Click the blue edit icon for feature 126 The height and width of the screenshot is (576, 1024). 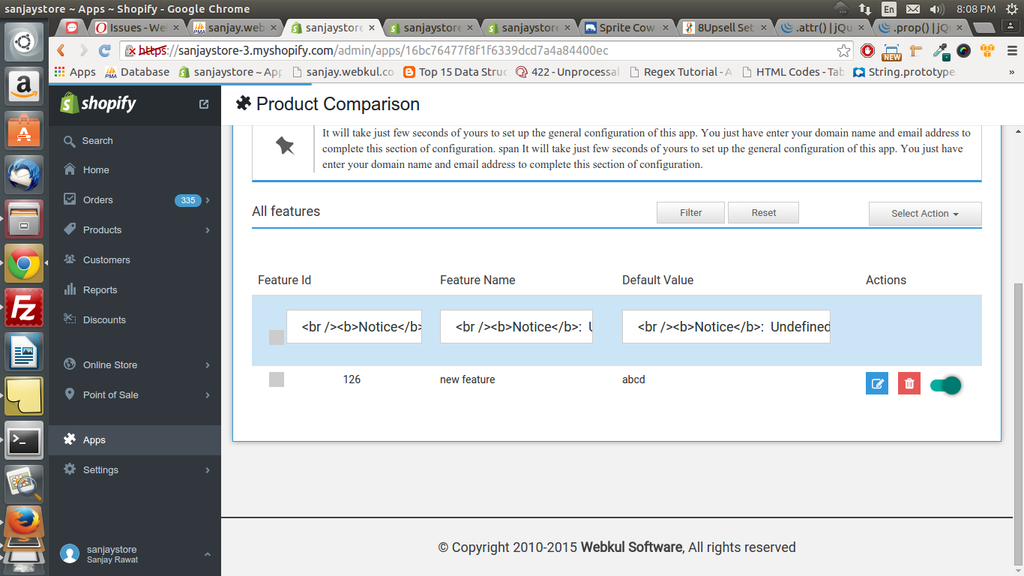pyautogui.click(x=876, y=384)
